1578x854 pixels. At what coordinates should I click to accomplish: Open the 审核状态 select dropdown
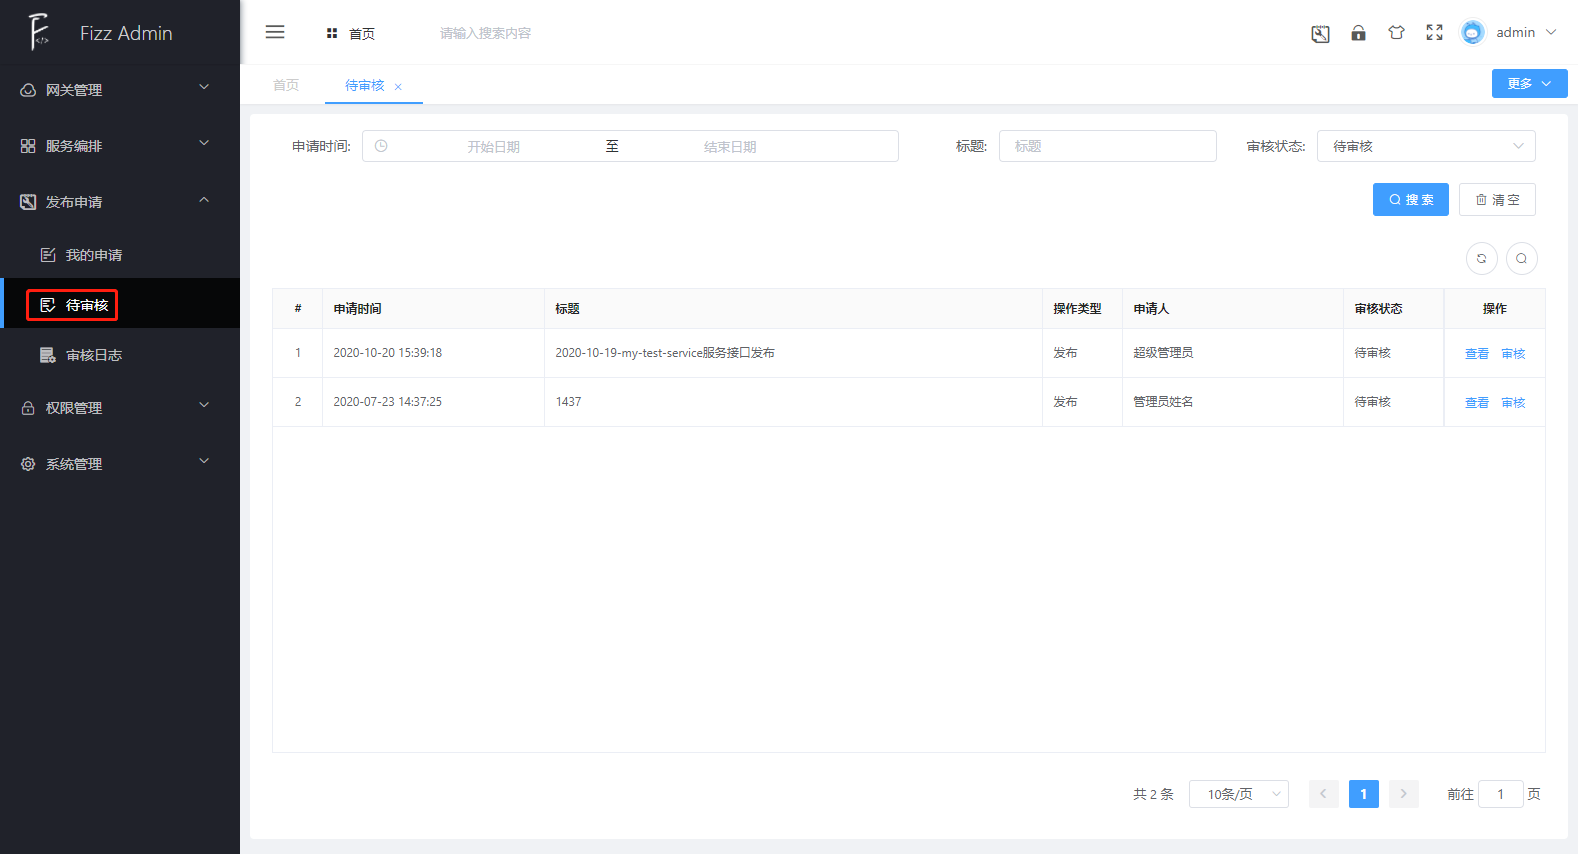coord(1426,146)
